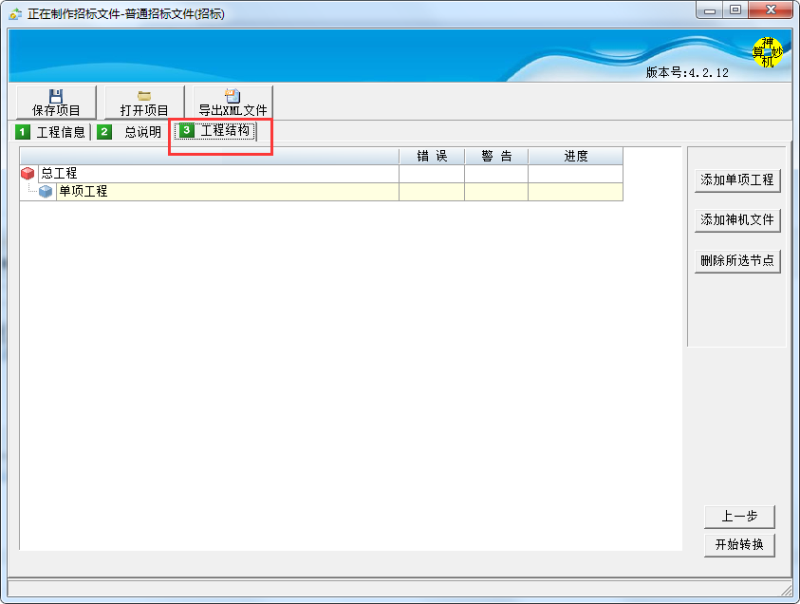
Task: Click the blue cube icon beside 单项工程
Action: pyautogui.click(x=46, y=192)
